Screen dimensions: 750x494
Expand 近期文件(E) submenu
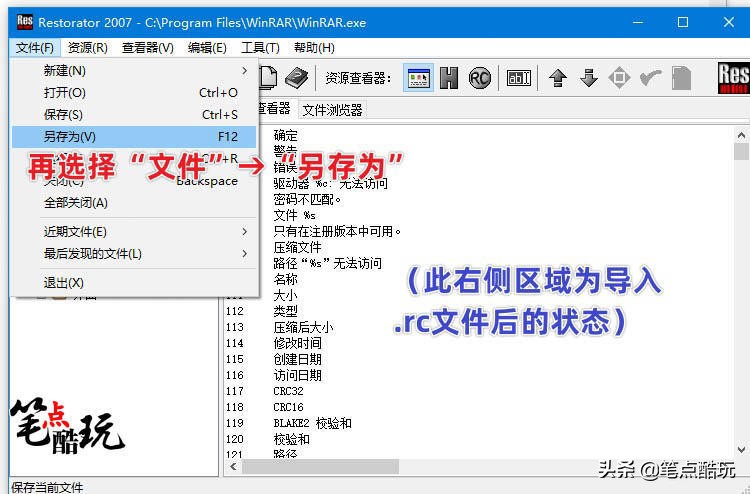[134, 232]
